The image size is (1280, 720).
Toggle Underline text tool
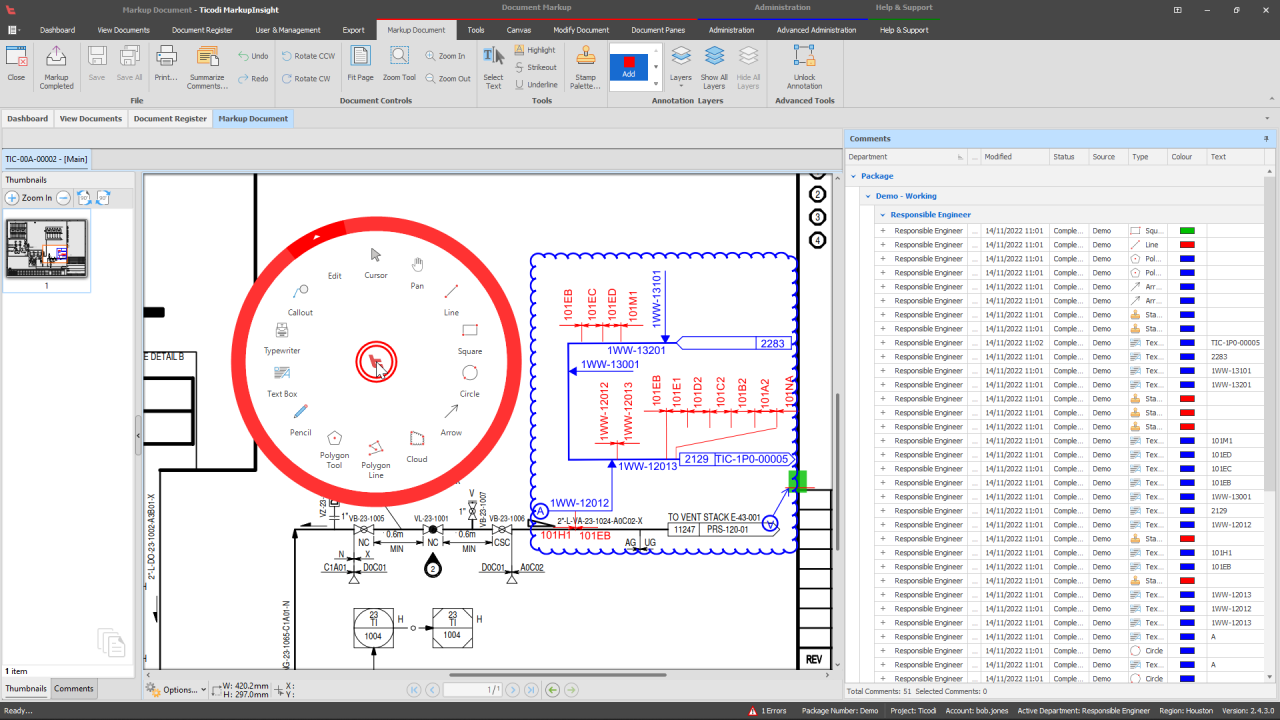[534, 85]
